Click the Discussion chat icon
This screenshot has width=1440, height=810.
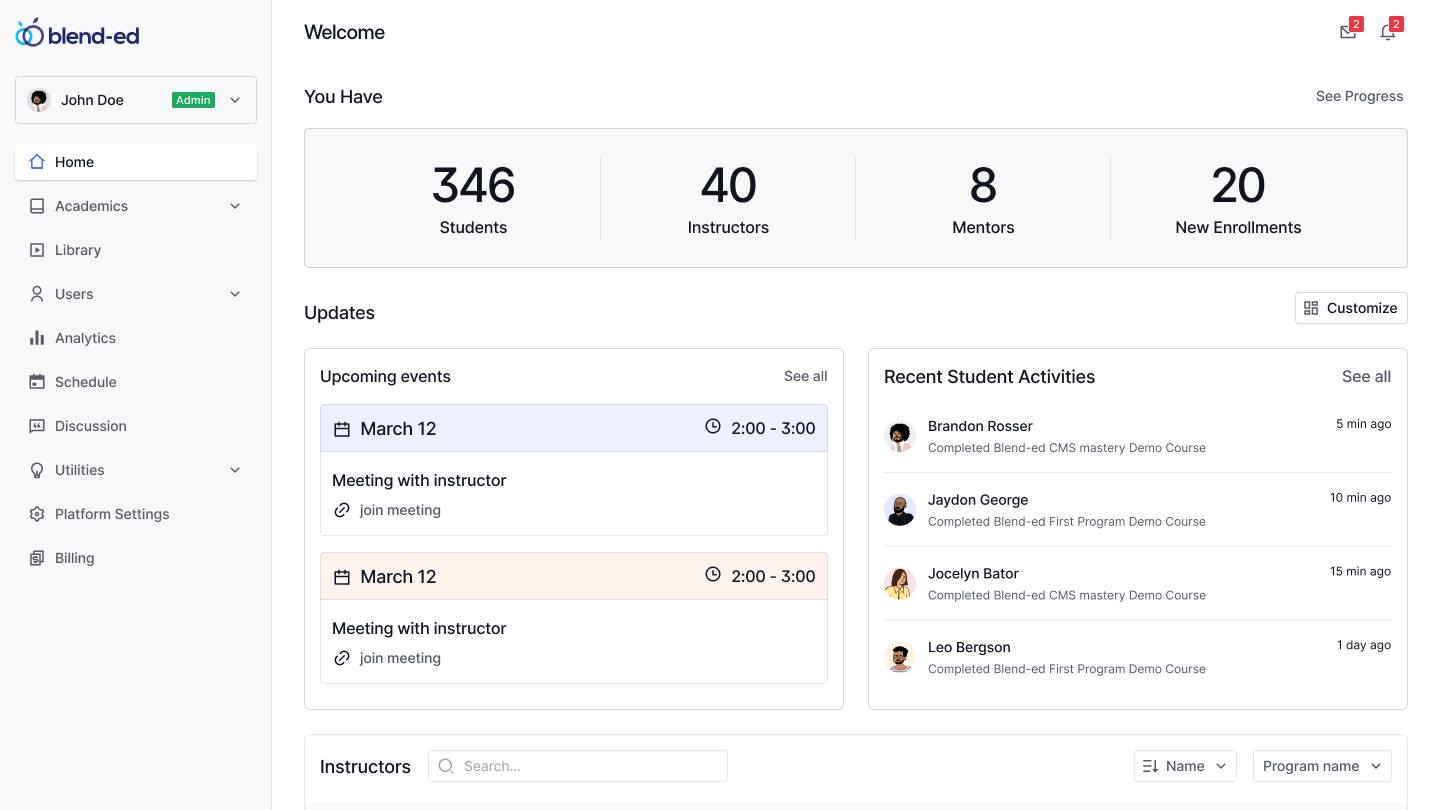coord(37,426)
